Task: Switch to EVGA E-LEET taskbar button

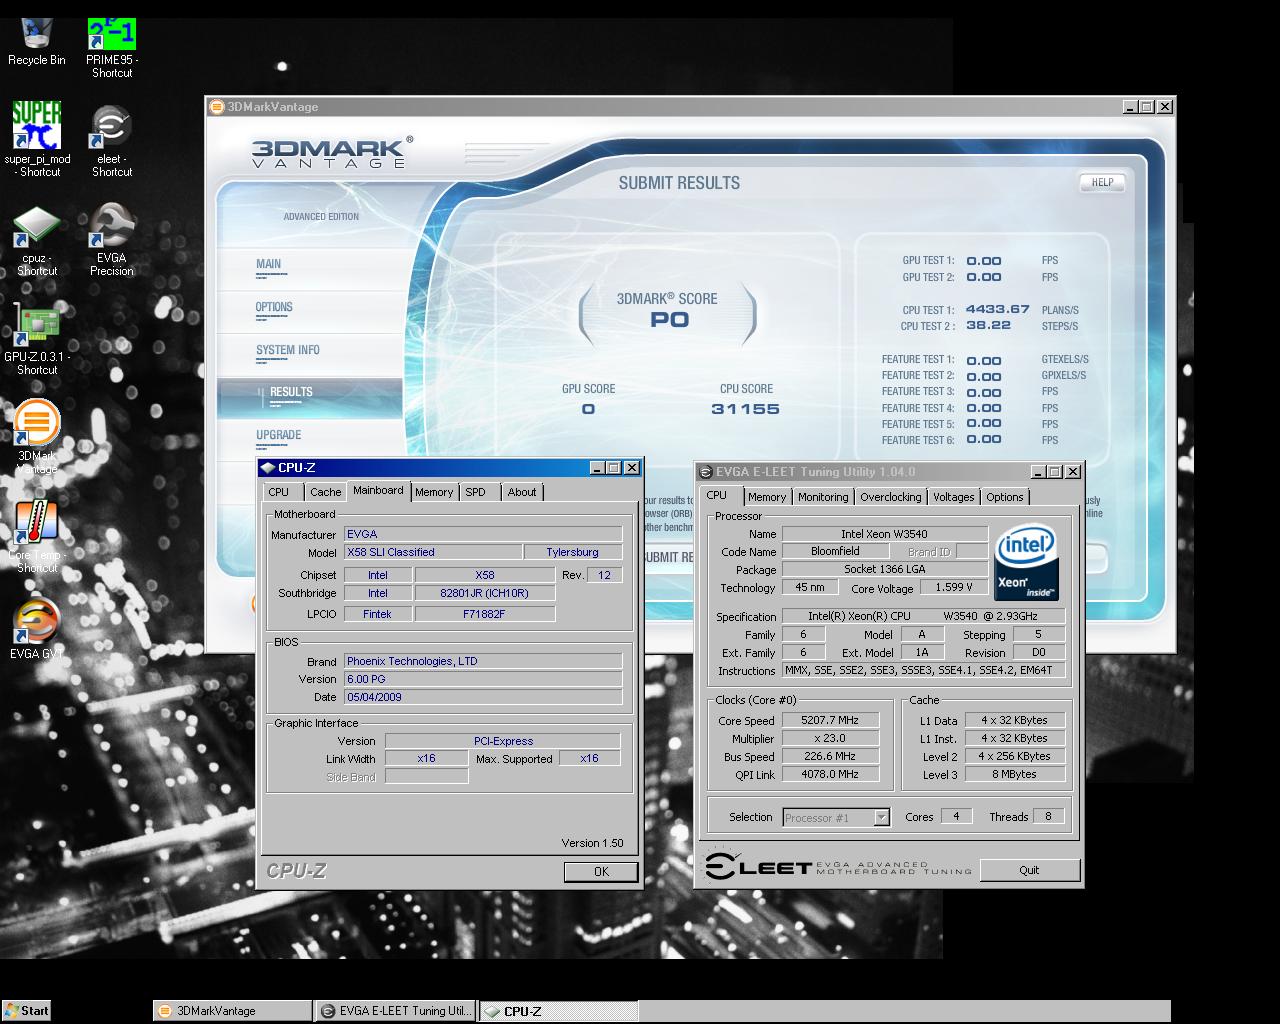Action: tap(396, 1011)
